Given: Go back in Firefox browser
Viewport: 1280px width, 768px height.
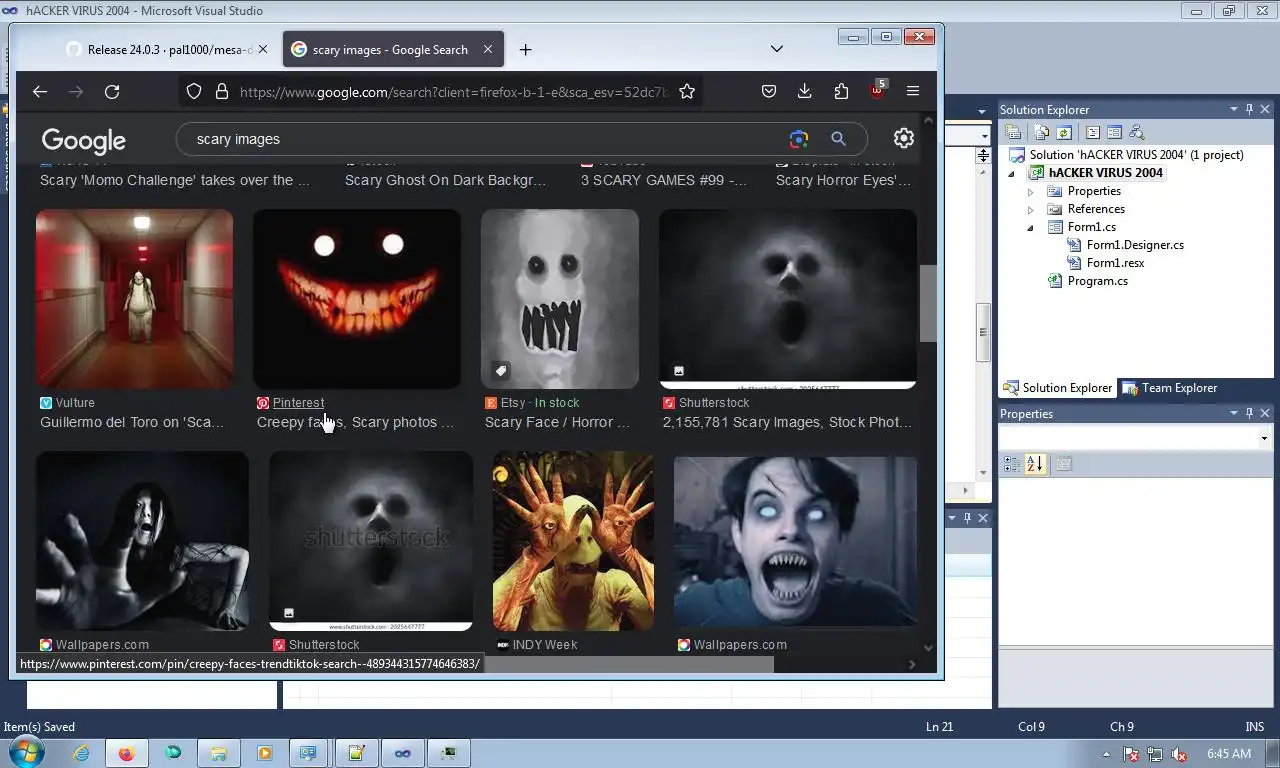Looking at the screenshot, I should pos(40,91).
